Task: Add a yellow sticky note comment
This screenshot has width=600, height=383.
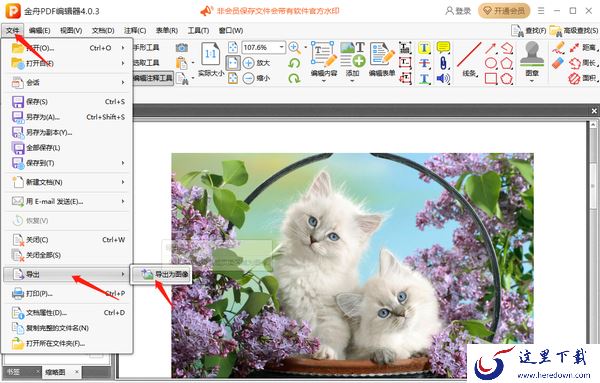Action: (x=443, y=47)
